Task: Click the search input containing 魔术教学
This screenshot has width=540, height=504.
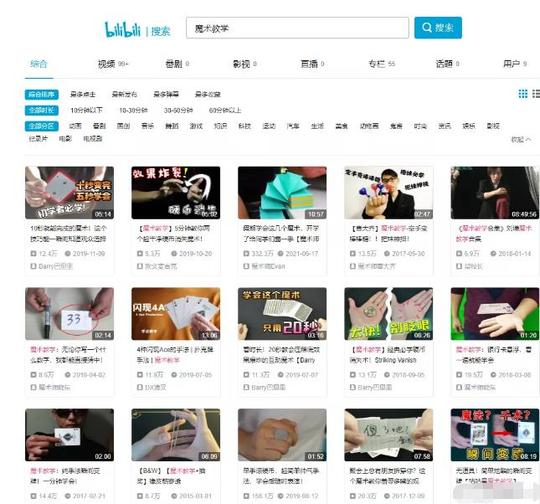Action: click(x=297, y=28)
